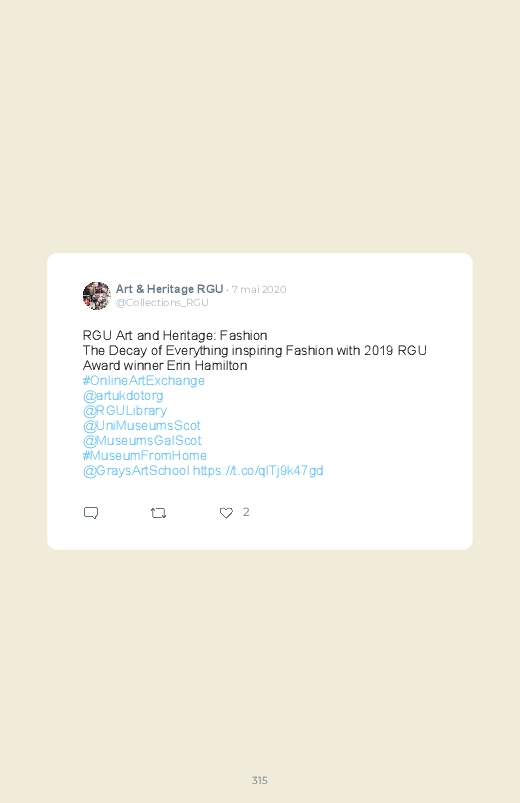Like the tweet with the heart icon
Screen dimensions: 520x803
pyautogui.click(x=226, y=513)
